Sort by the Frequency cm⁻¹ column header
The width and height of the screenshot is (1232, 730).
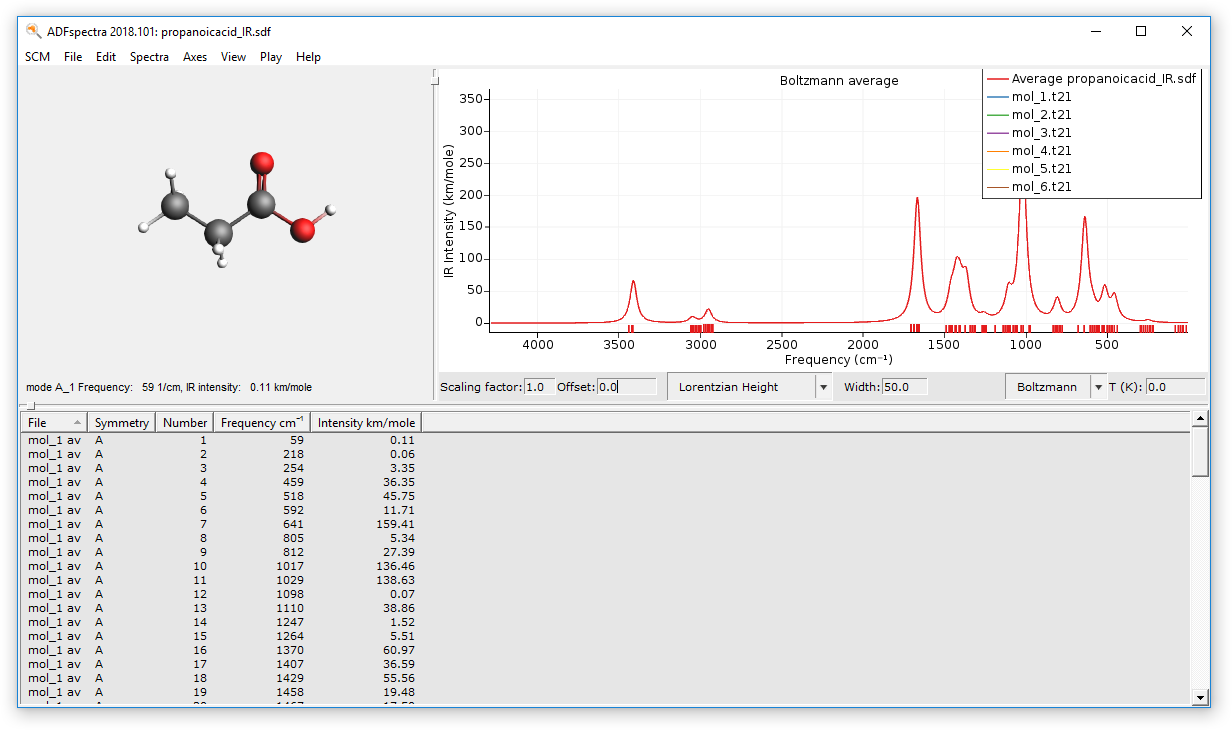[x=262, y=422]
